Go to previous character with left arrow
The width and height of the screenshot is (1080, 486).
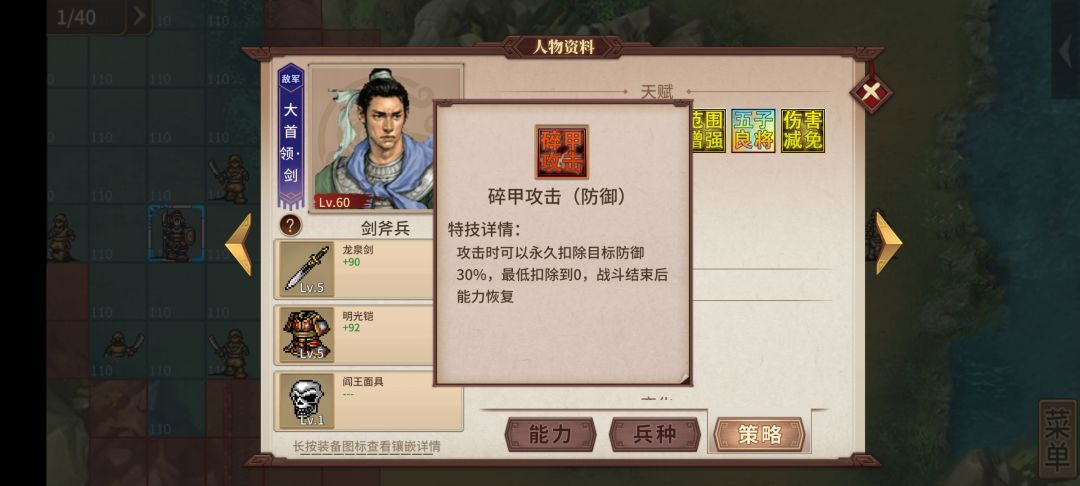(x=238, y=244)
